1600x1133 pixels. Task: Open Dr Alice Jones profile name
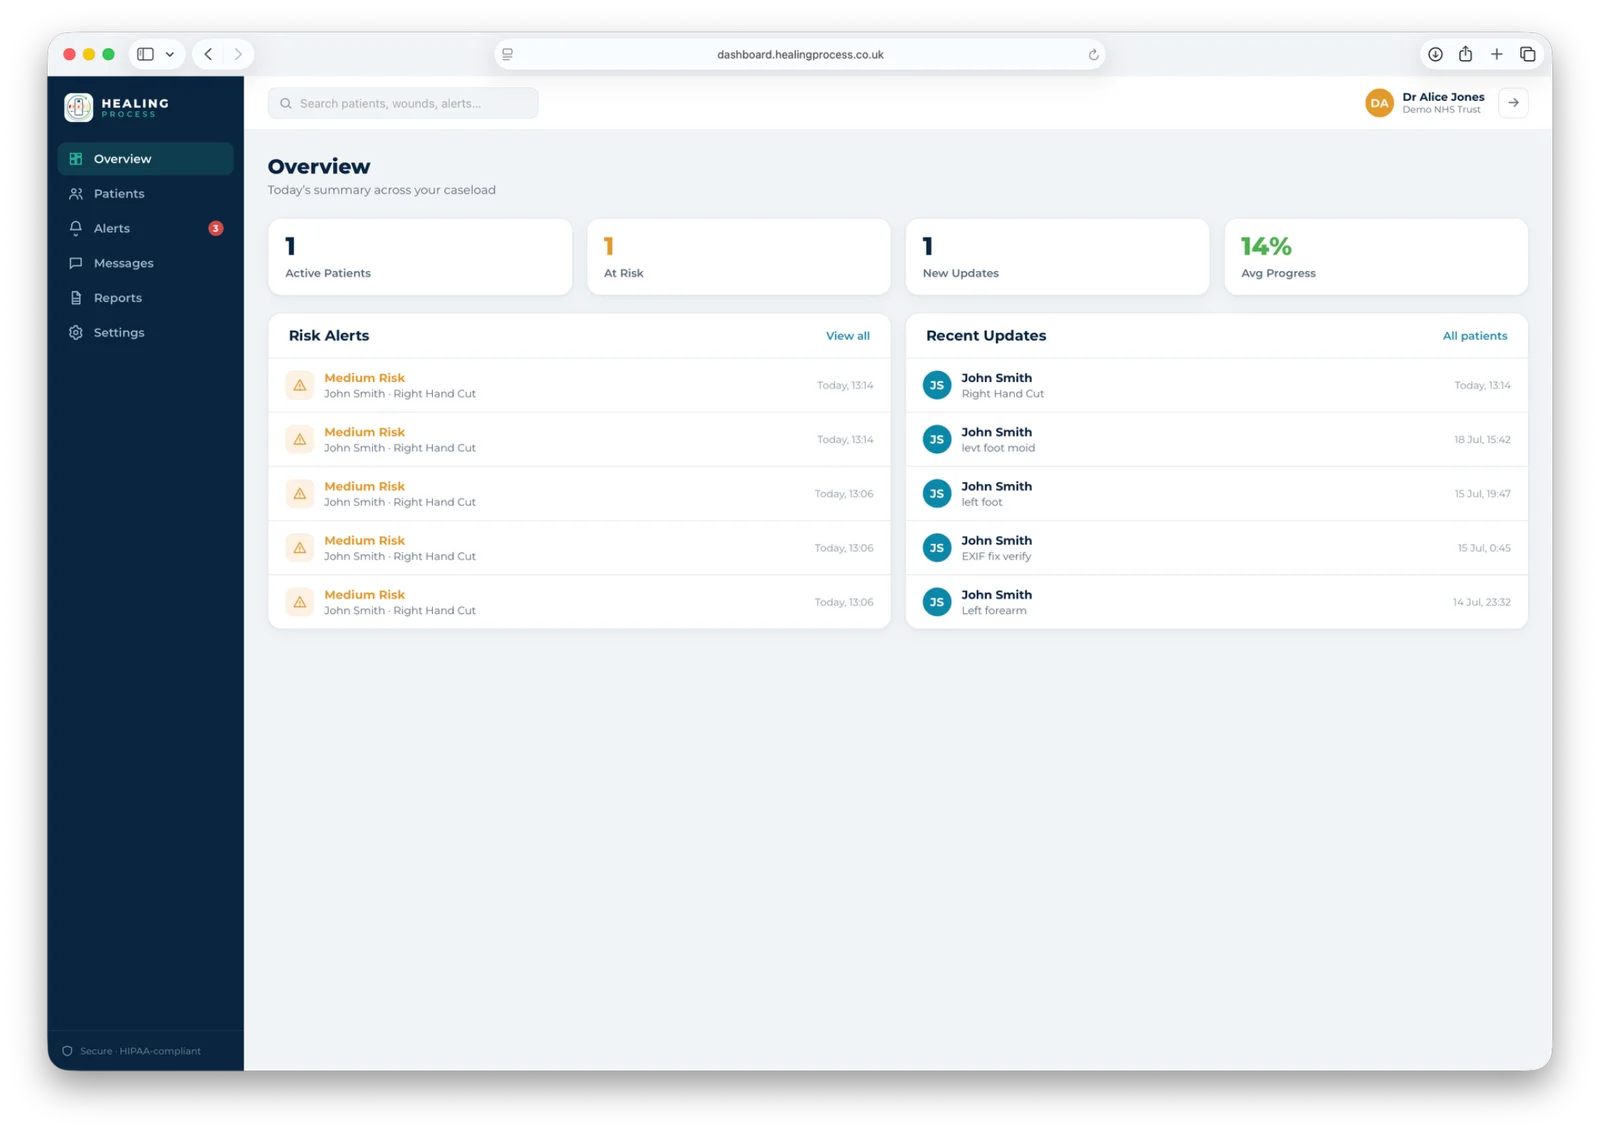(1443, 97)
